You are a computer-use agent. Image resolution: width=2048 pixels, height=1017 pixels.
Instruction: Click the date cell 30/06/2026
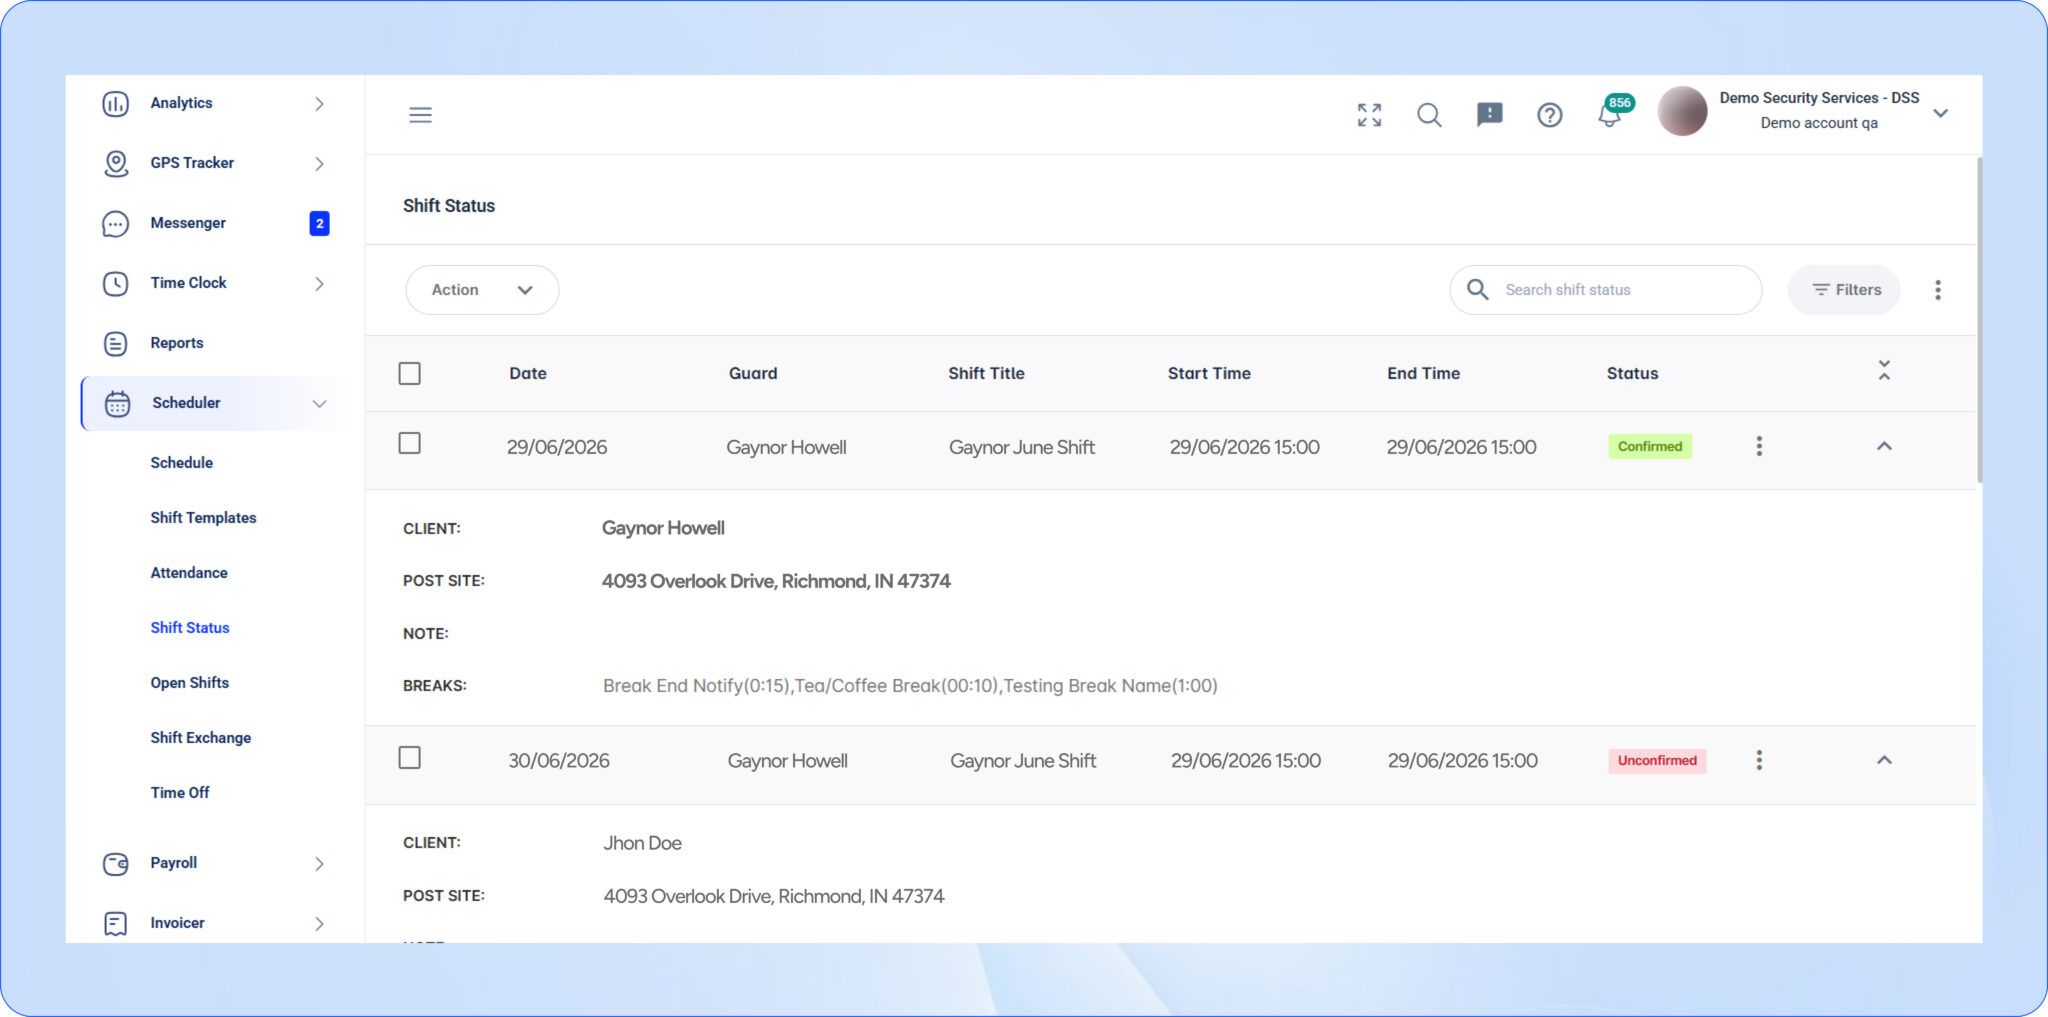tap(559, 761)
